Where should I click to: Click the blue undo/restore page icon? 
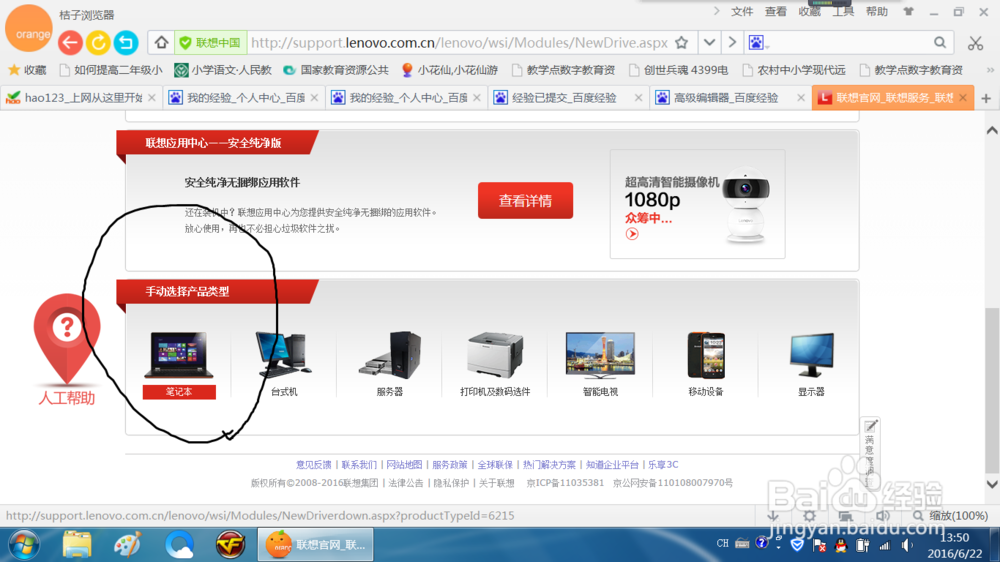pyautogui.click(x=126, y=43)
